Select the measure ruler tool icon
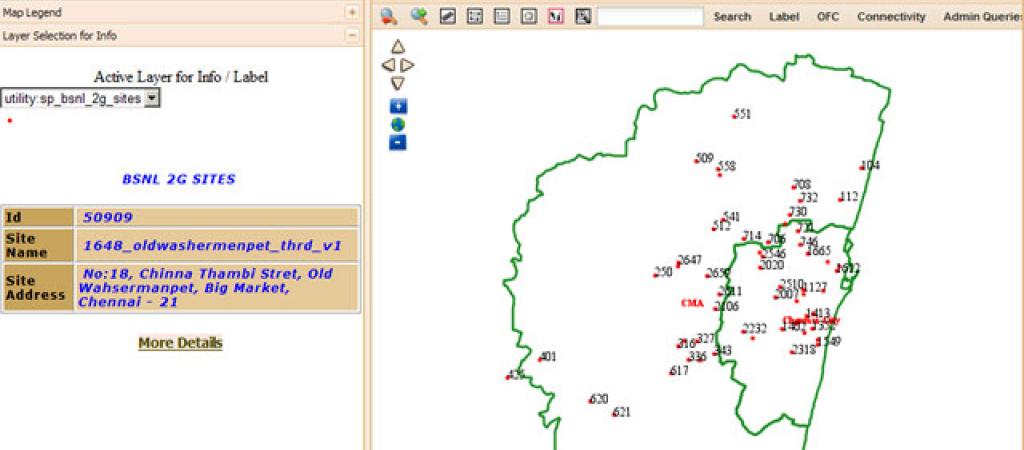The height and width of the screenshot is (450, 1024). (x=447, y=17)
